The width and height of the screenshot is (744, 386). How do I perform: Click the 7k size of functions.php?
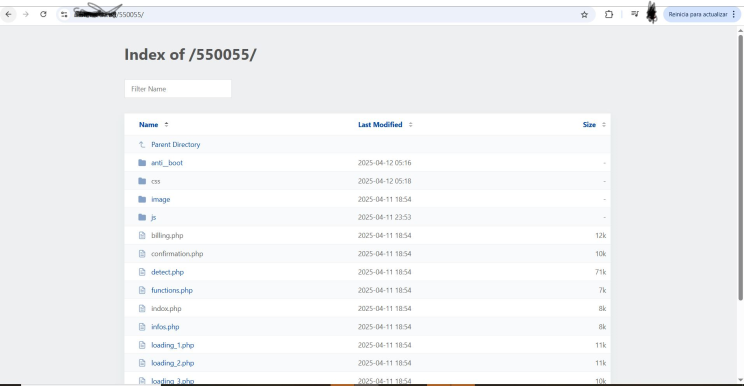(602, 290)
